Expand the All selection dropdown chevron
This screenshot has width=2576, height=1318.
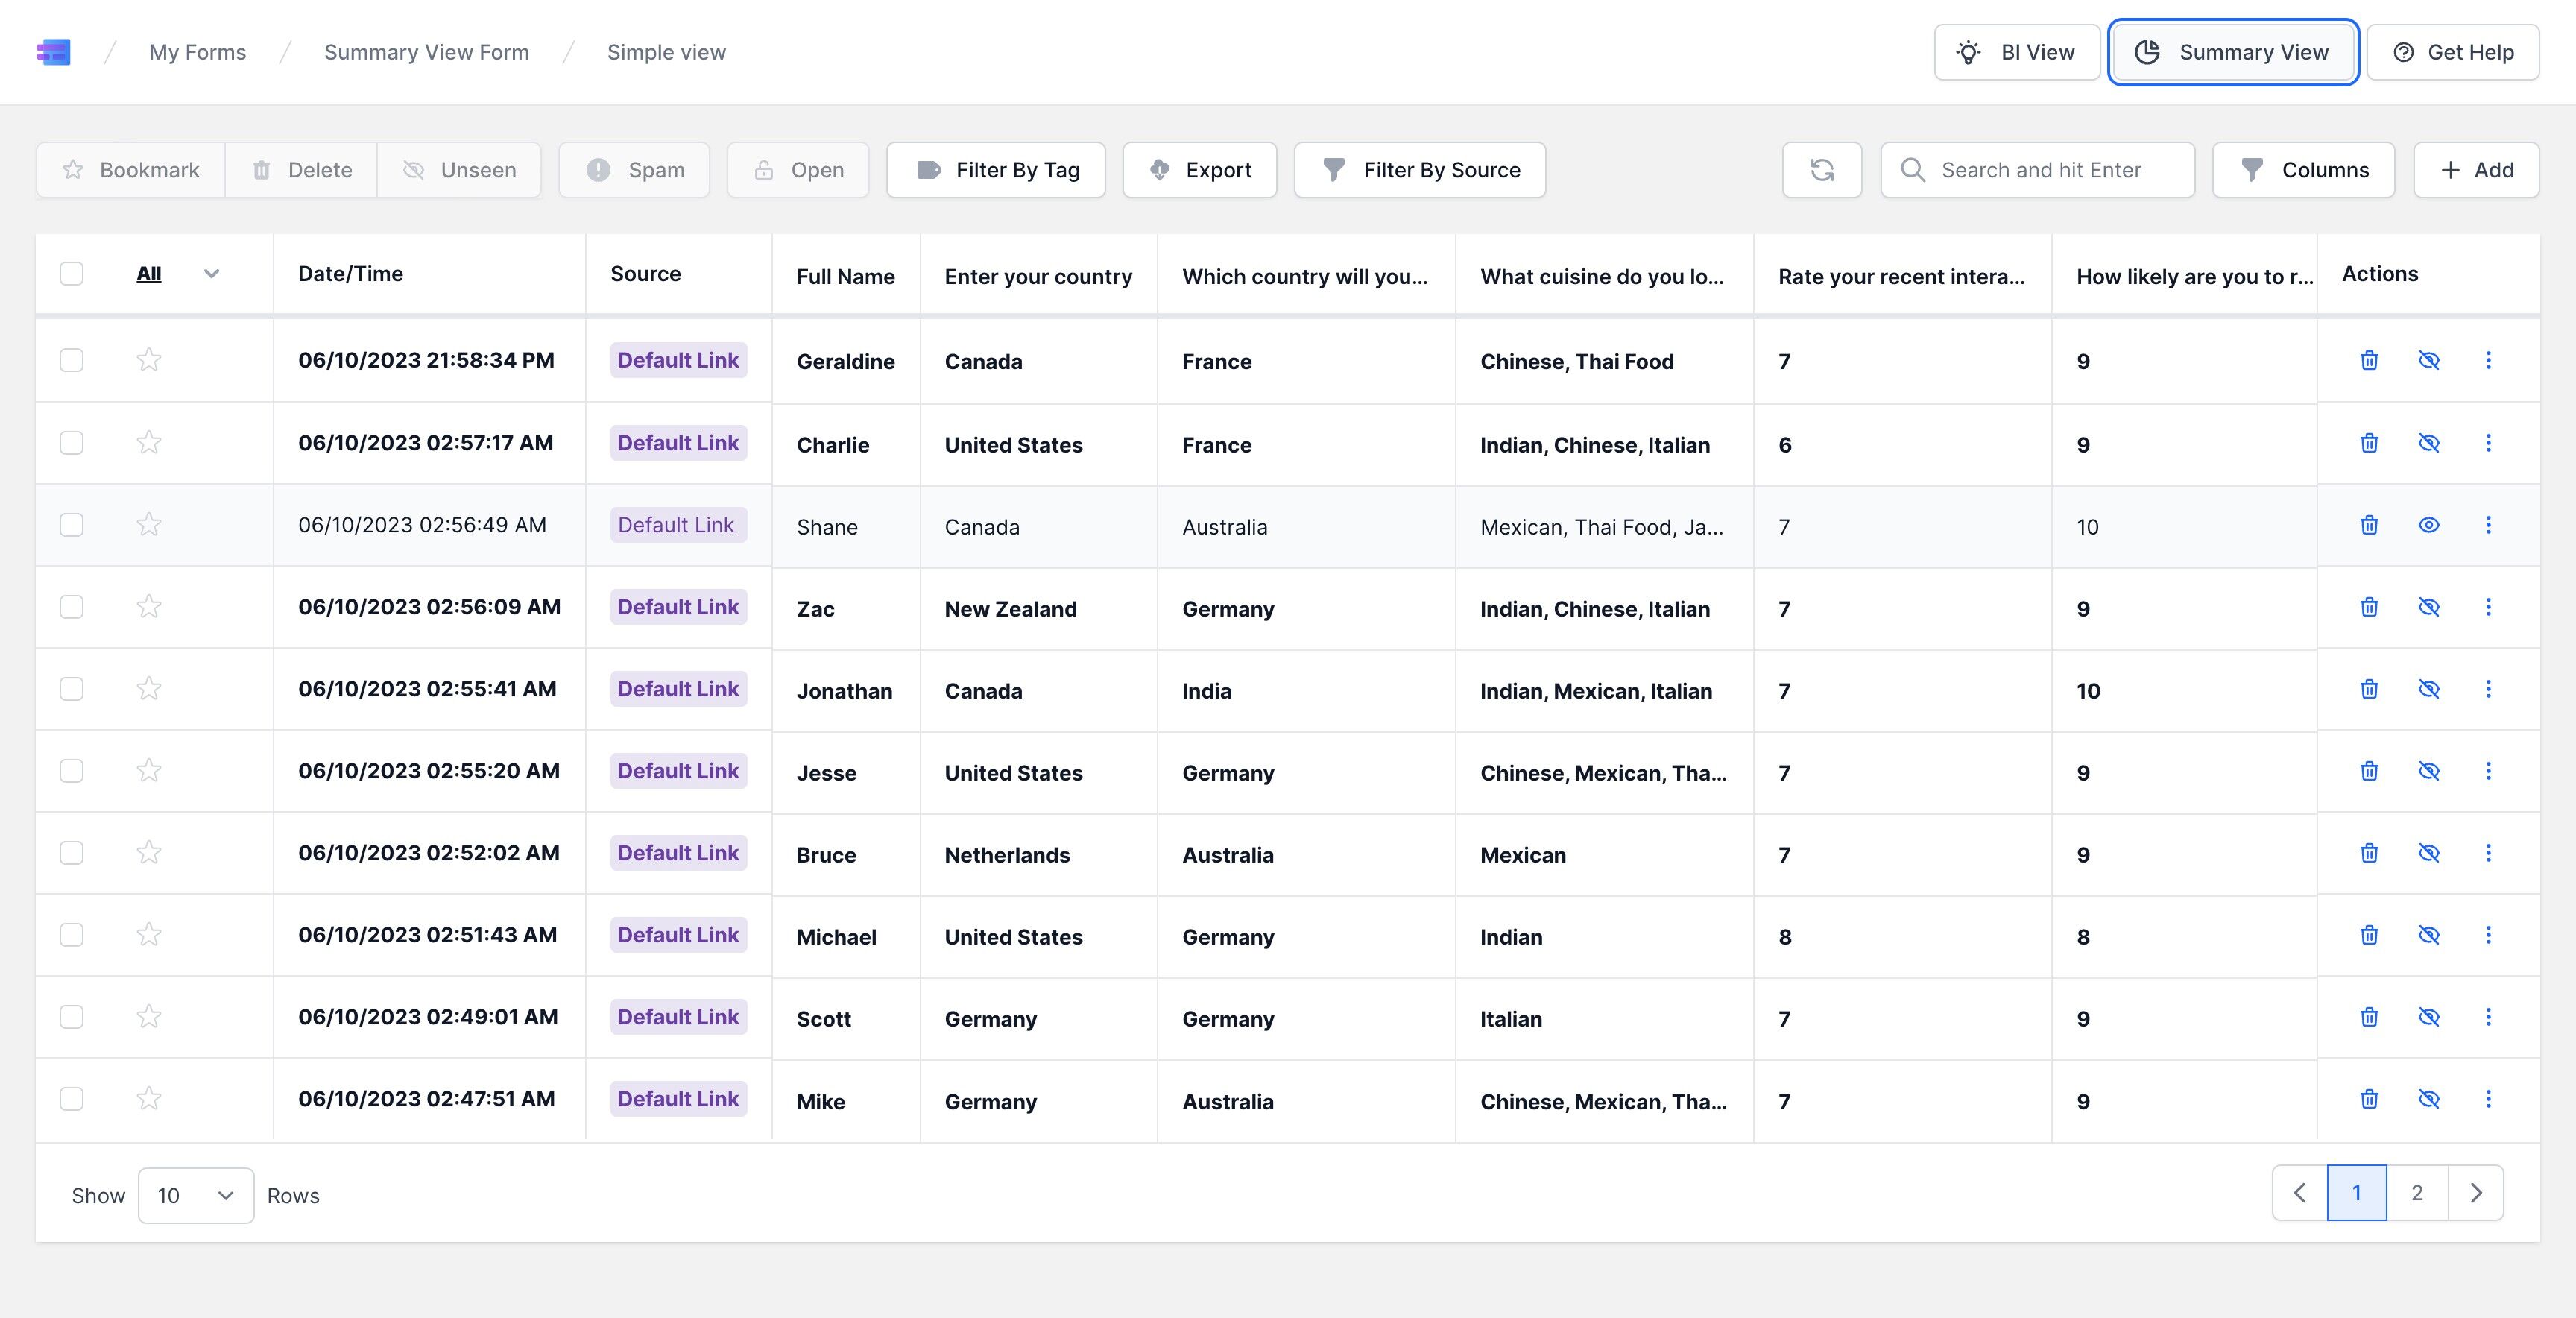(x=211, y=273)
